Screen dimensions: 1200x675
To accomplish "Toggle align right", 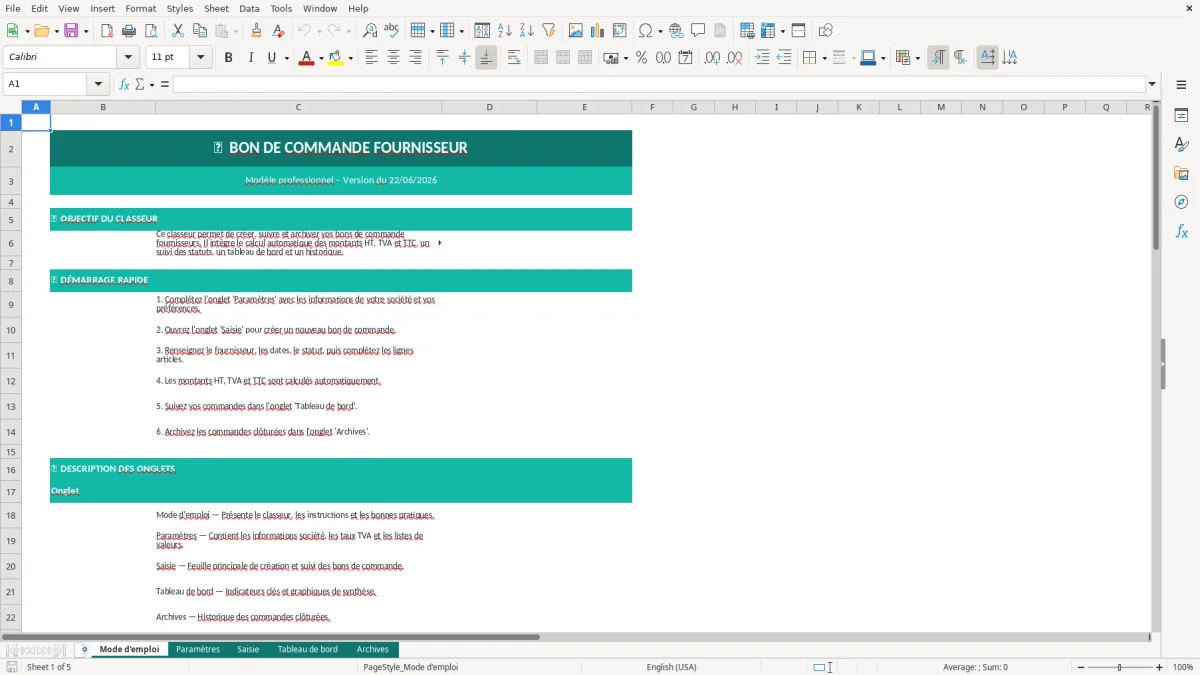I will pyautogui.click(x=415, y=58).
